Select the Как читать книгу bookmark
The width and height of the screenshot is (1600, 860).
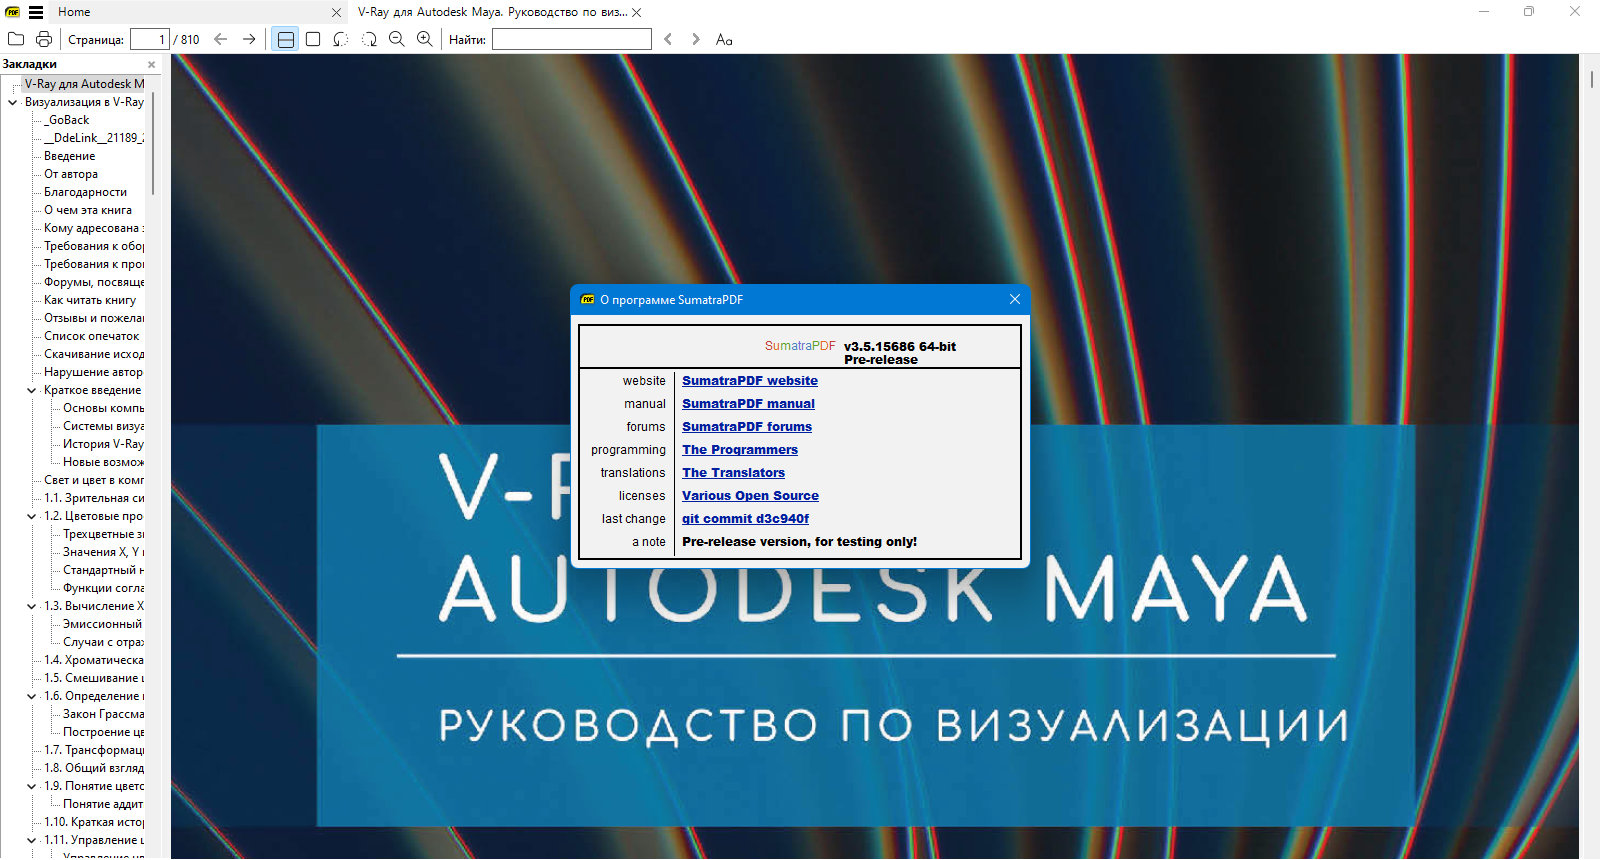coord(90,300)
